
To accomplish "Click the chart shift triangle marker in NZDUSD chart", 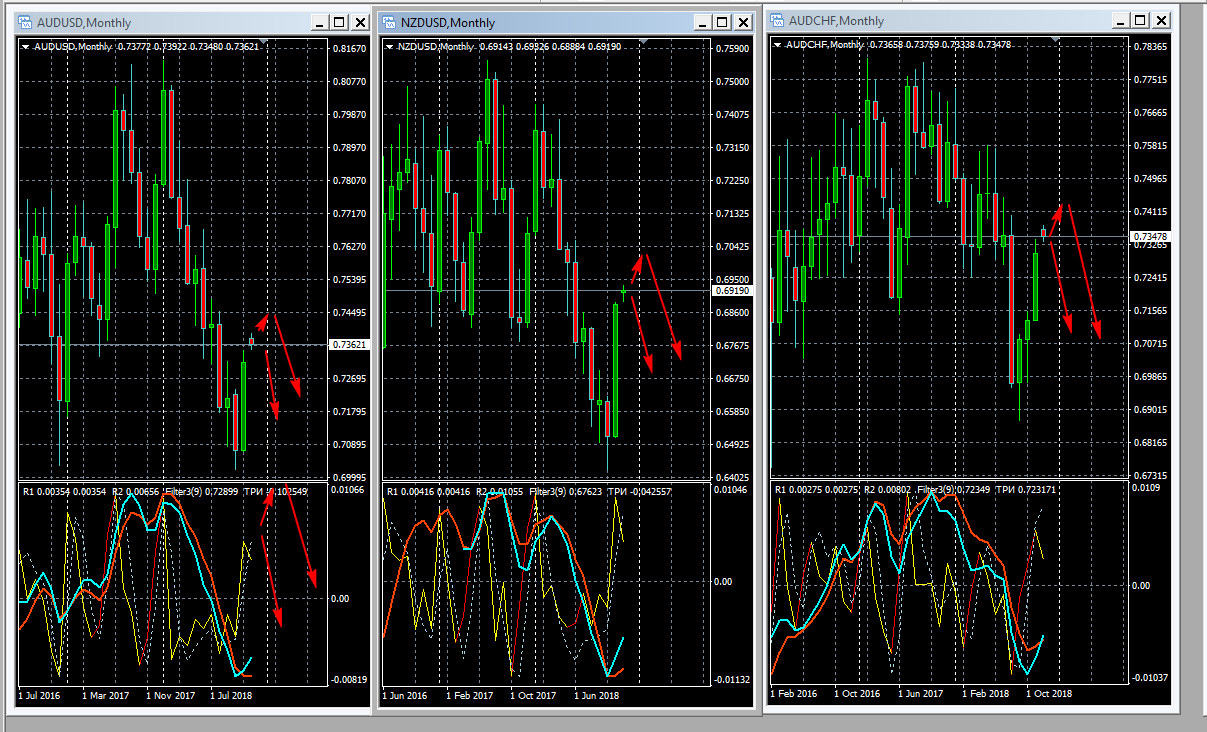I will click(x=644, y=41).
